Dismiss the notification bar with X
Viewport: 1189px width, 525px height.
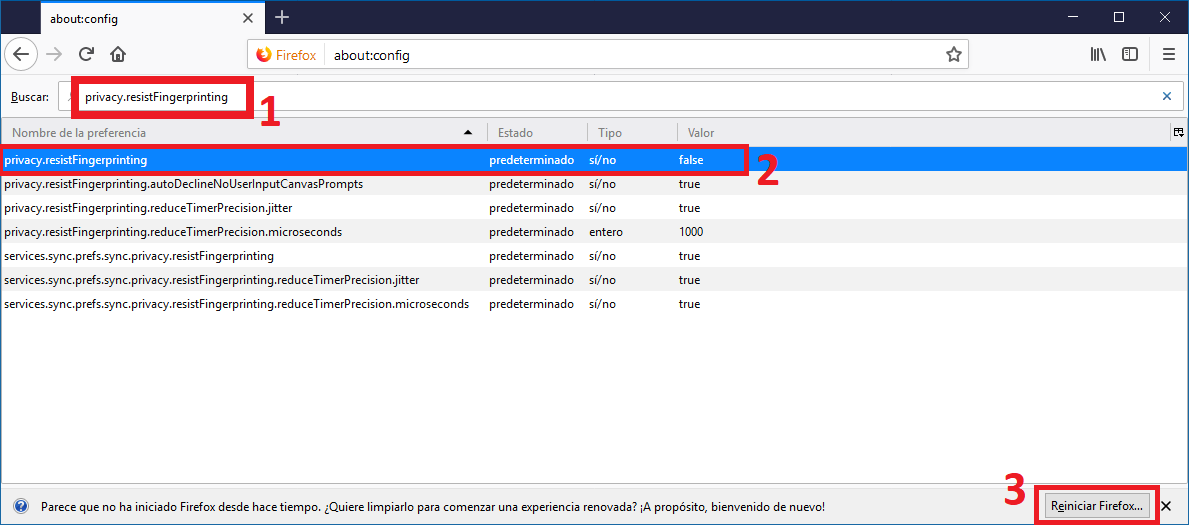[x=1166, y=506]
